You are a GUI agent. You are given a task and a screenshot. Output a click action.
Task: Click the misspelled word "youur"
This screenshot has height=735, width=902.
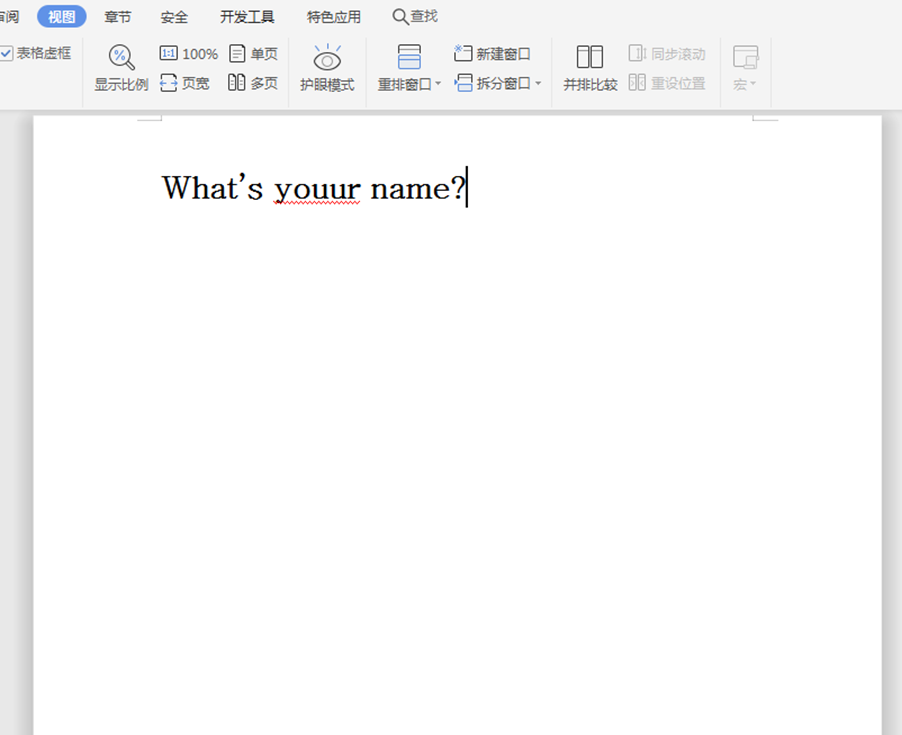pyautogui.click(x=316, y=188)
